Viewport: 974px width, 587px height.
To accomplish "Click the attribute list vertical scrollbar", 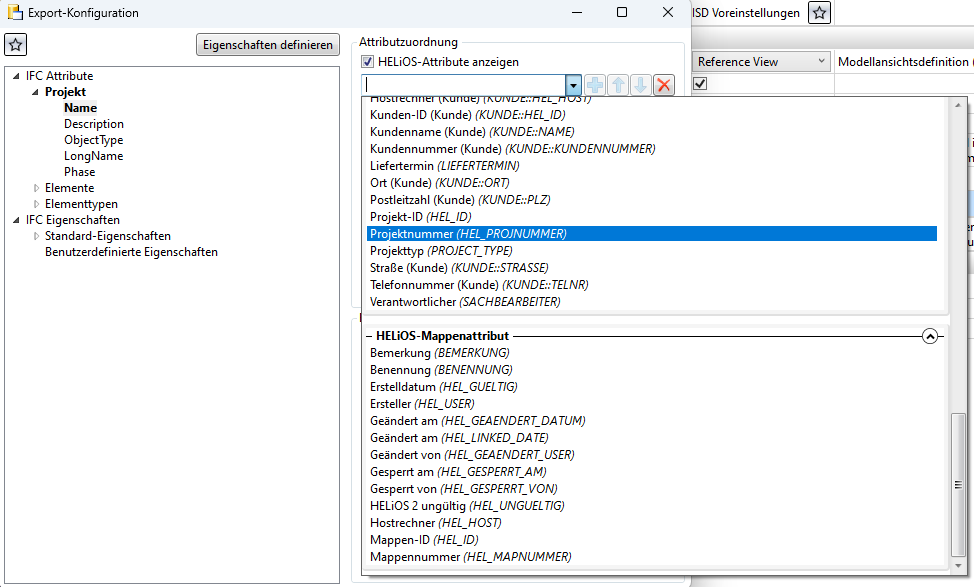I will (x=959, y=480).
